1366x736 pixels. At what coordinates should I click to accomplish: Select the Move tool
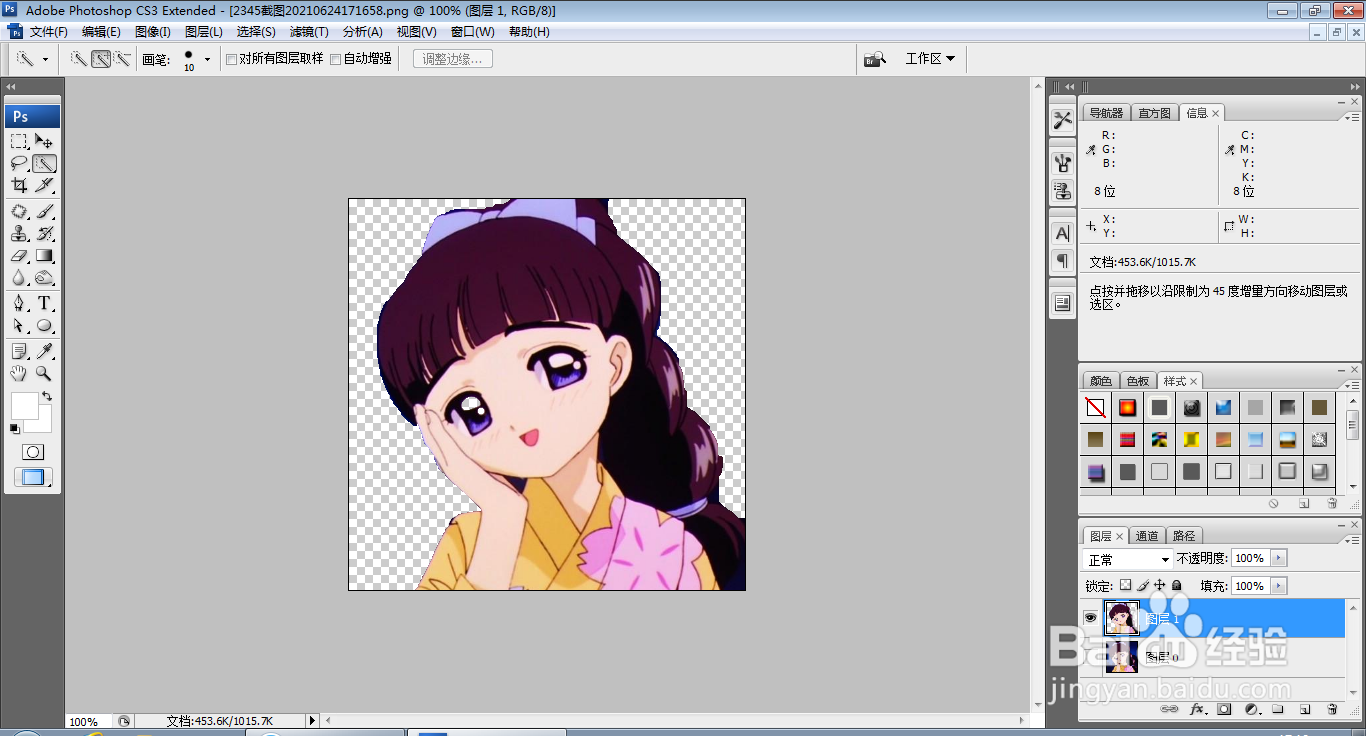pyautogui.click(x=44, y=141)
